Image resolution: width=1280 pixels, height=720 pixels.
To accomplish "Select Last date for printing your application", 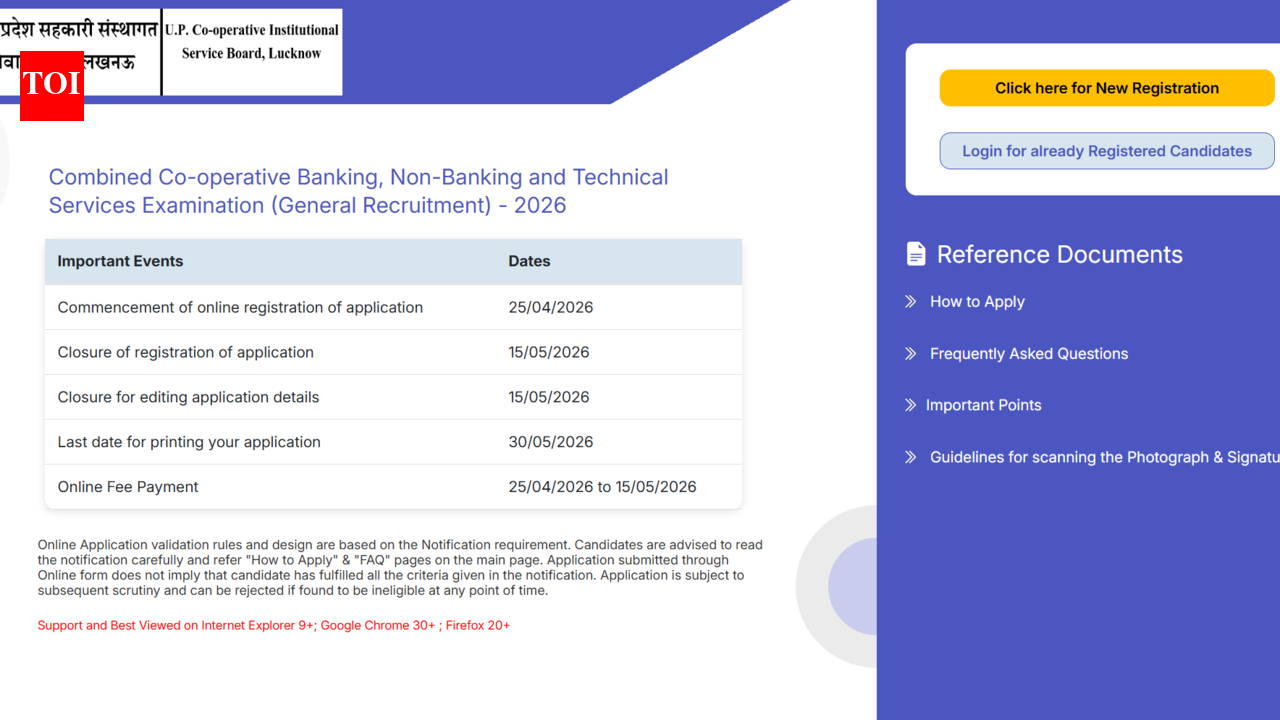I will click(189, 442).
